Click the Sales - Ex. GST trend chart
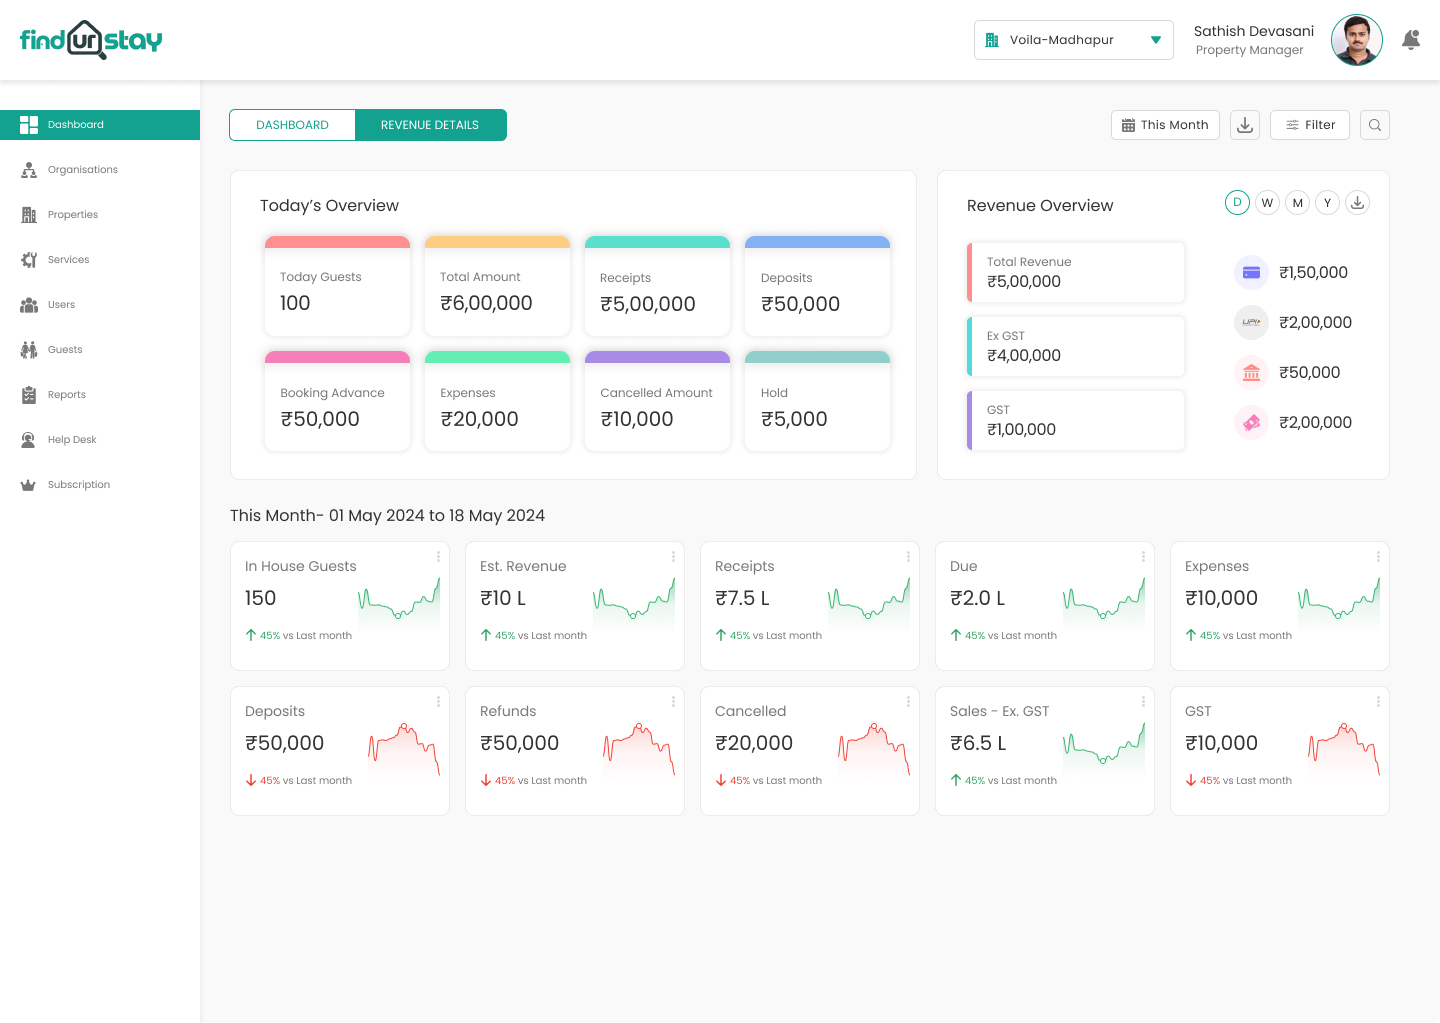The image size is (1440, 1023). tap(1104, 748)
